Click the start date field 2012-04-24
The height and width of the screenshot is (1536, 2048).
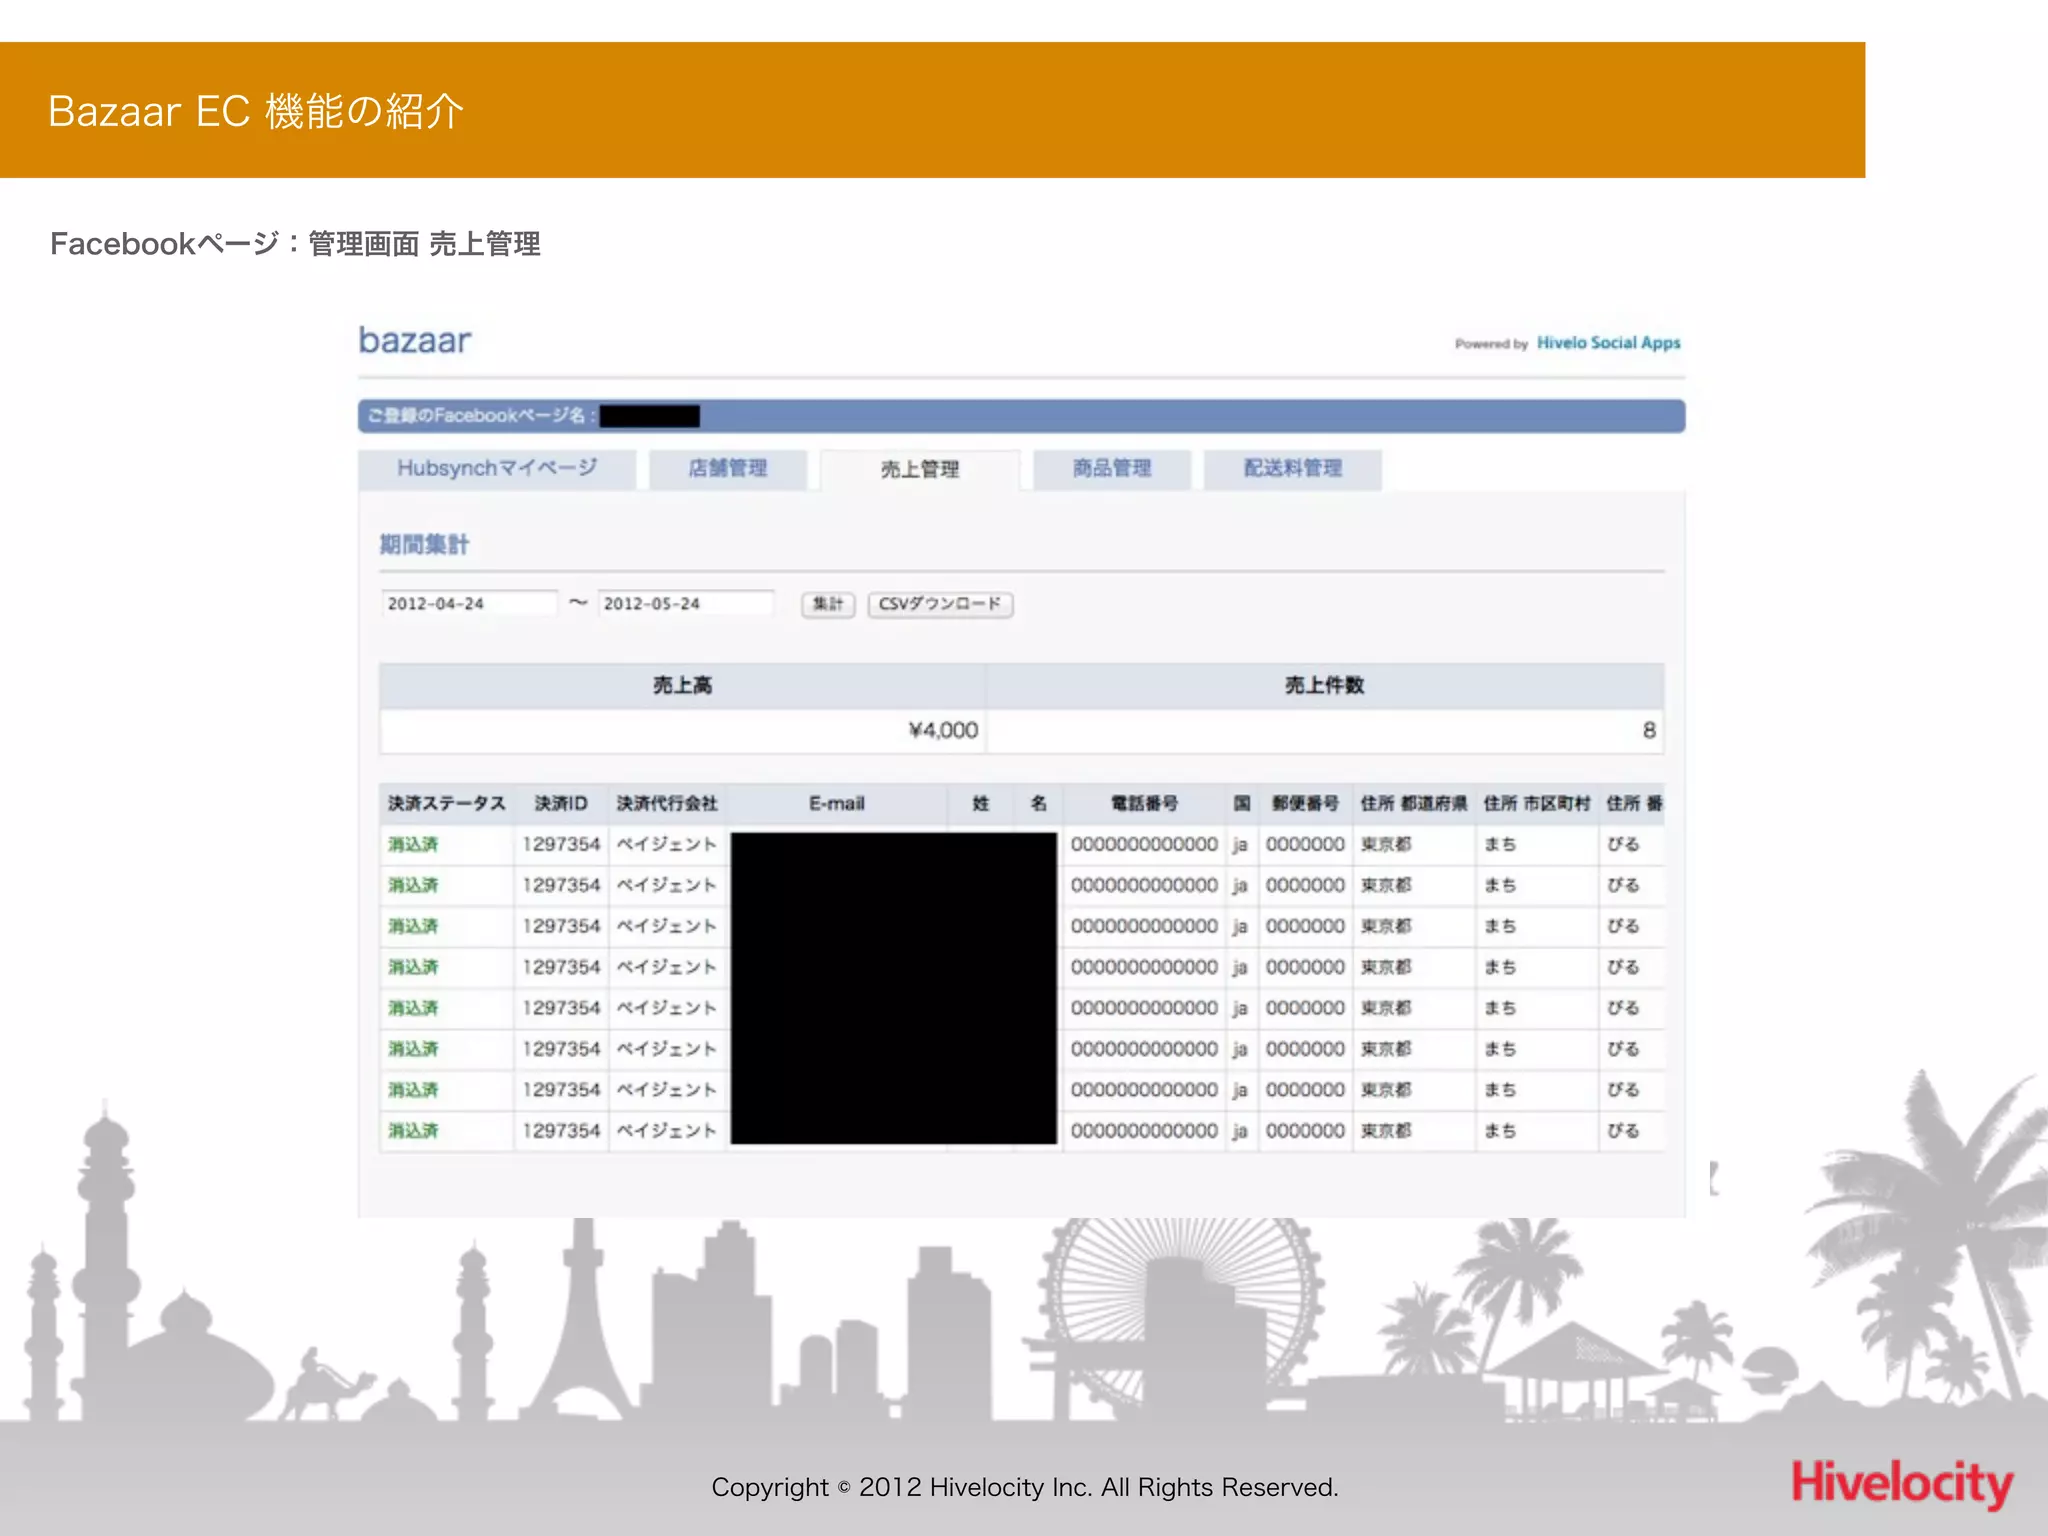pyautogui.click(x=468, y=604)
